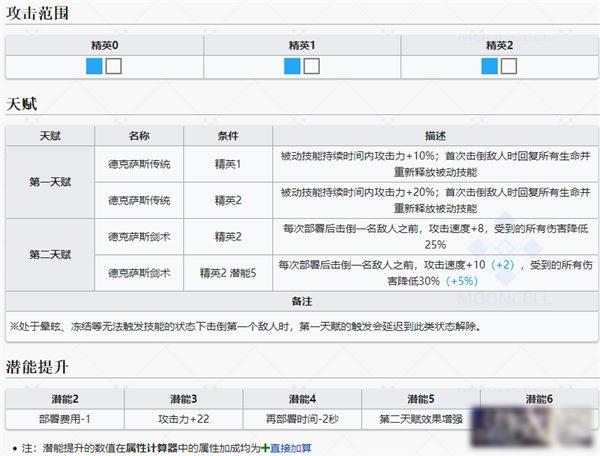Viewport: 600px width, 456px height.
Task: Select the 第一天赋 row label
Action: 50,182
